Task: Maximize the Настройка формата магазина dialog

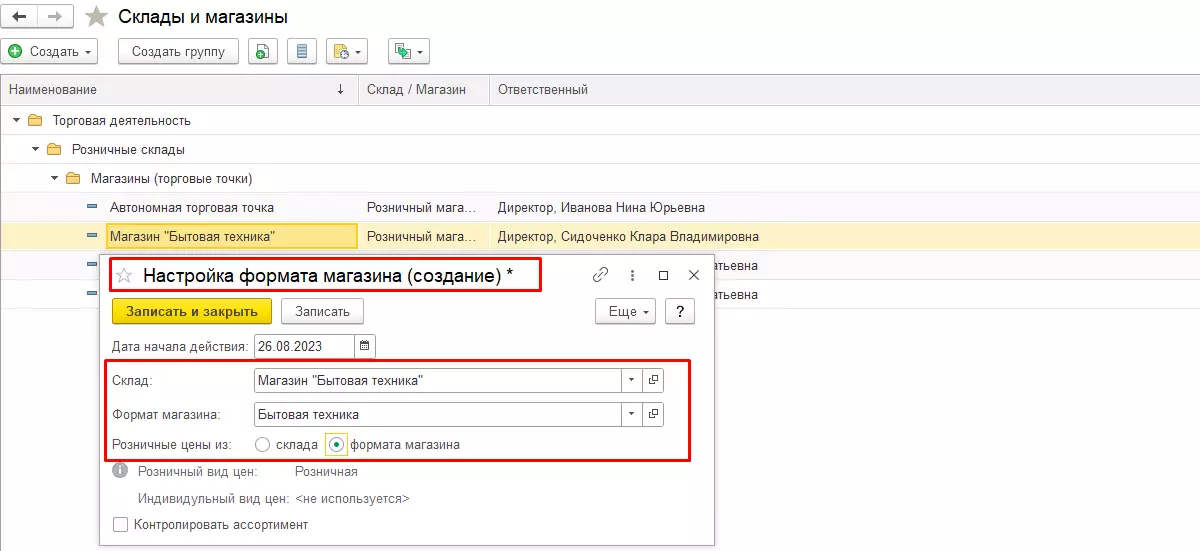Action: (663, 275)
